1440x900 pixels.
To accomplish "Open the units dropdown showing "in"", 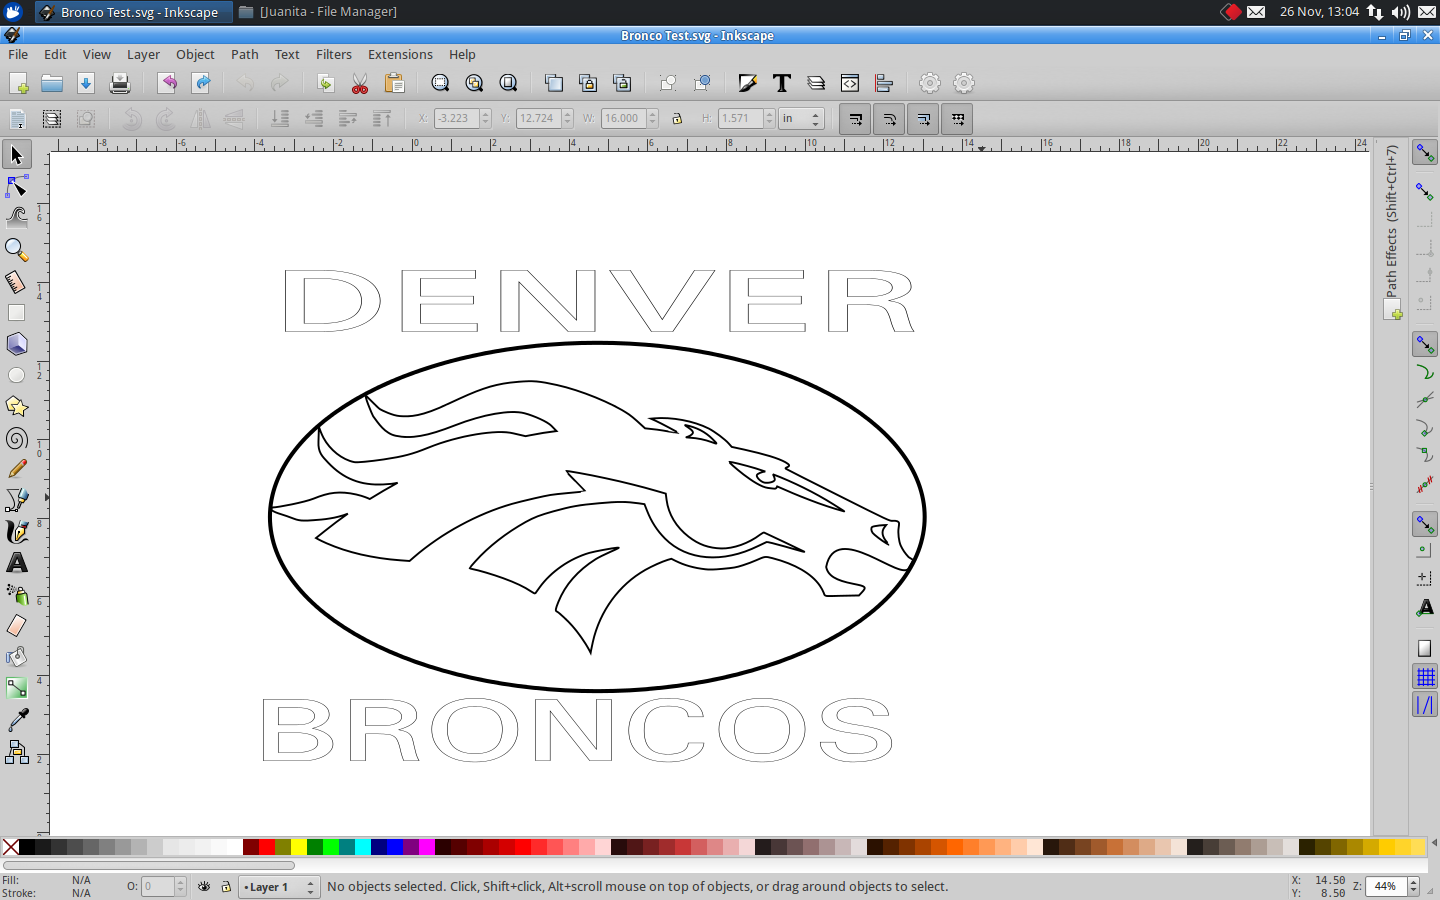I will click(801, 119).
